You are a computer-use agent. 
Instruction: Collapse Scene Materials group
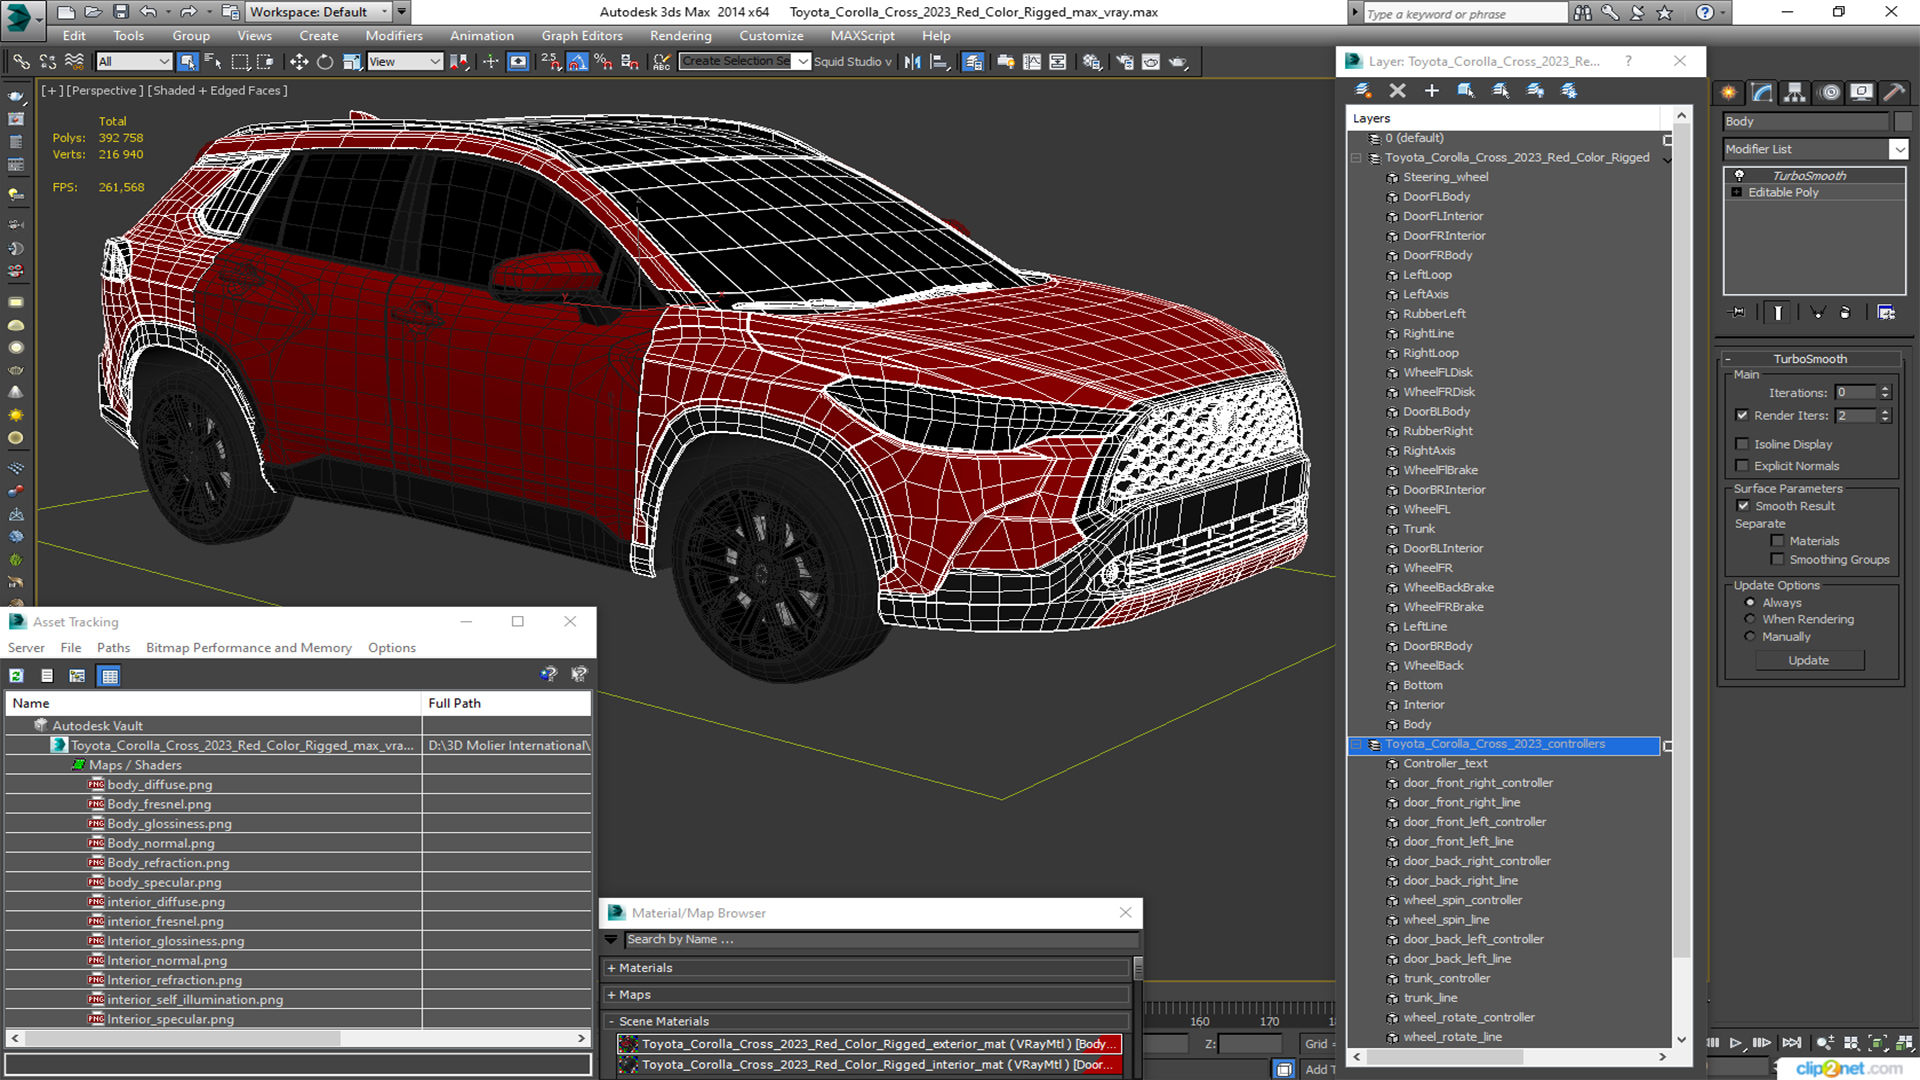click(611, 1022)
